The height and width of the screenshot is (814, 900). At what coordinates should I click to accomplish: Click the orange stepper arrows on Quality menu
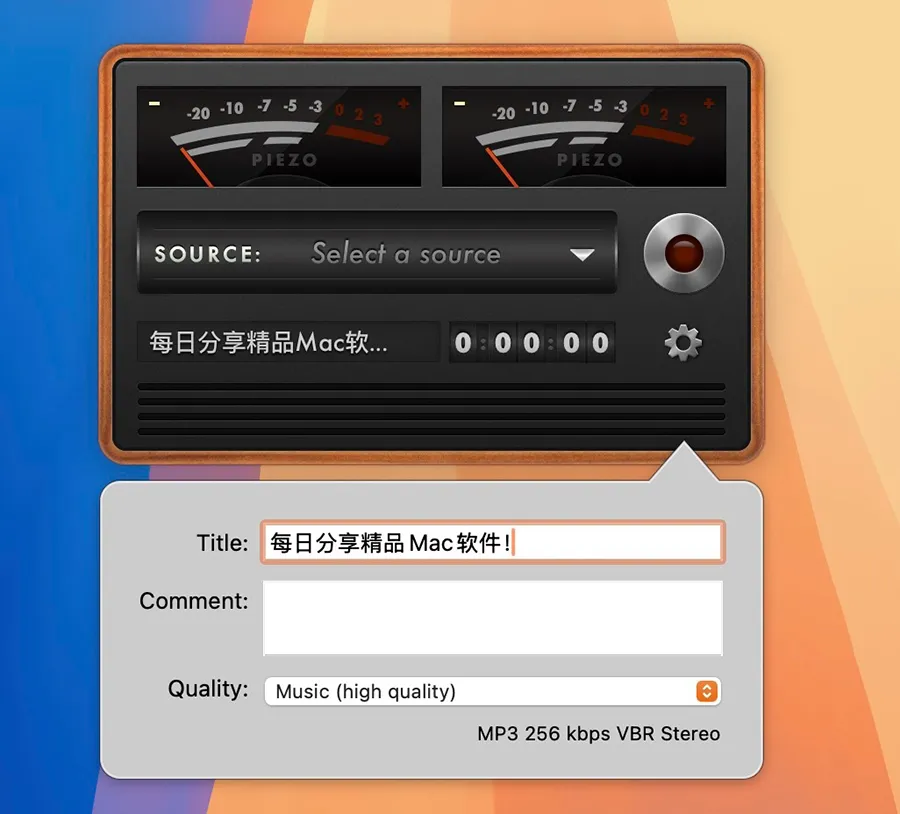pos(706,691)
